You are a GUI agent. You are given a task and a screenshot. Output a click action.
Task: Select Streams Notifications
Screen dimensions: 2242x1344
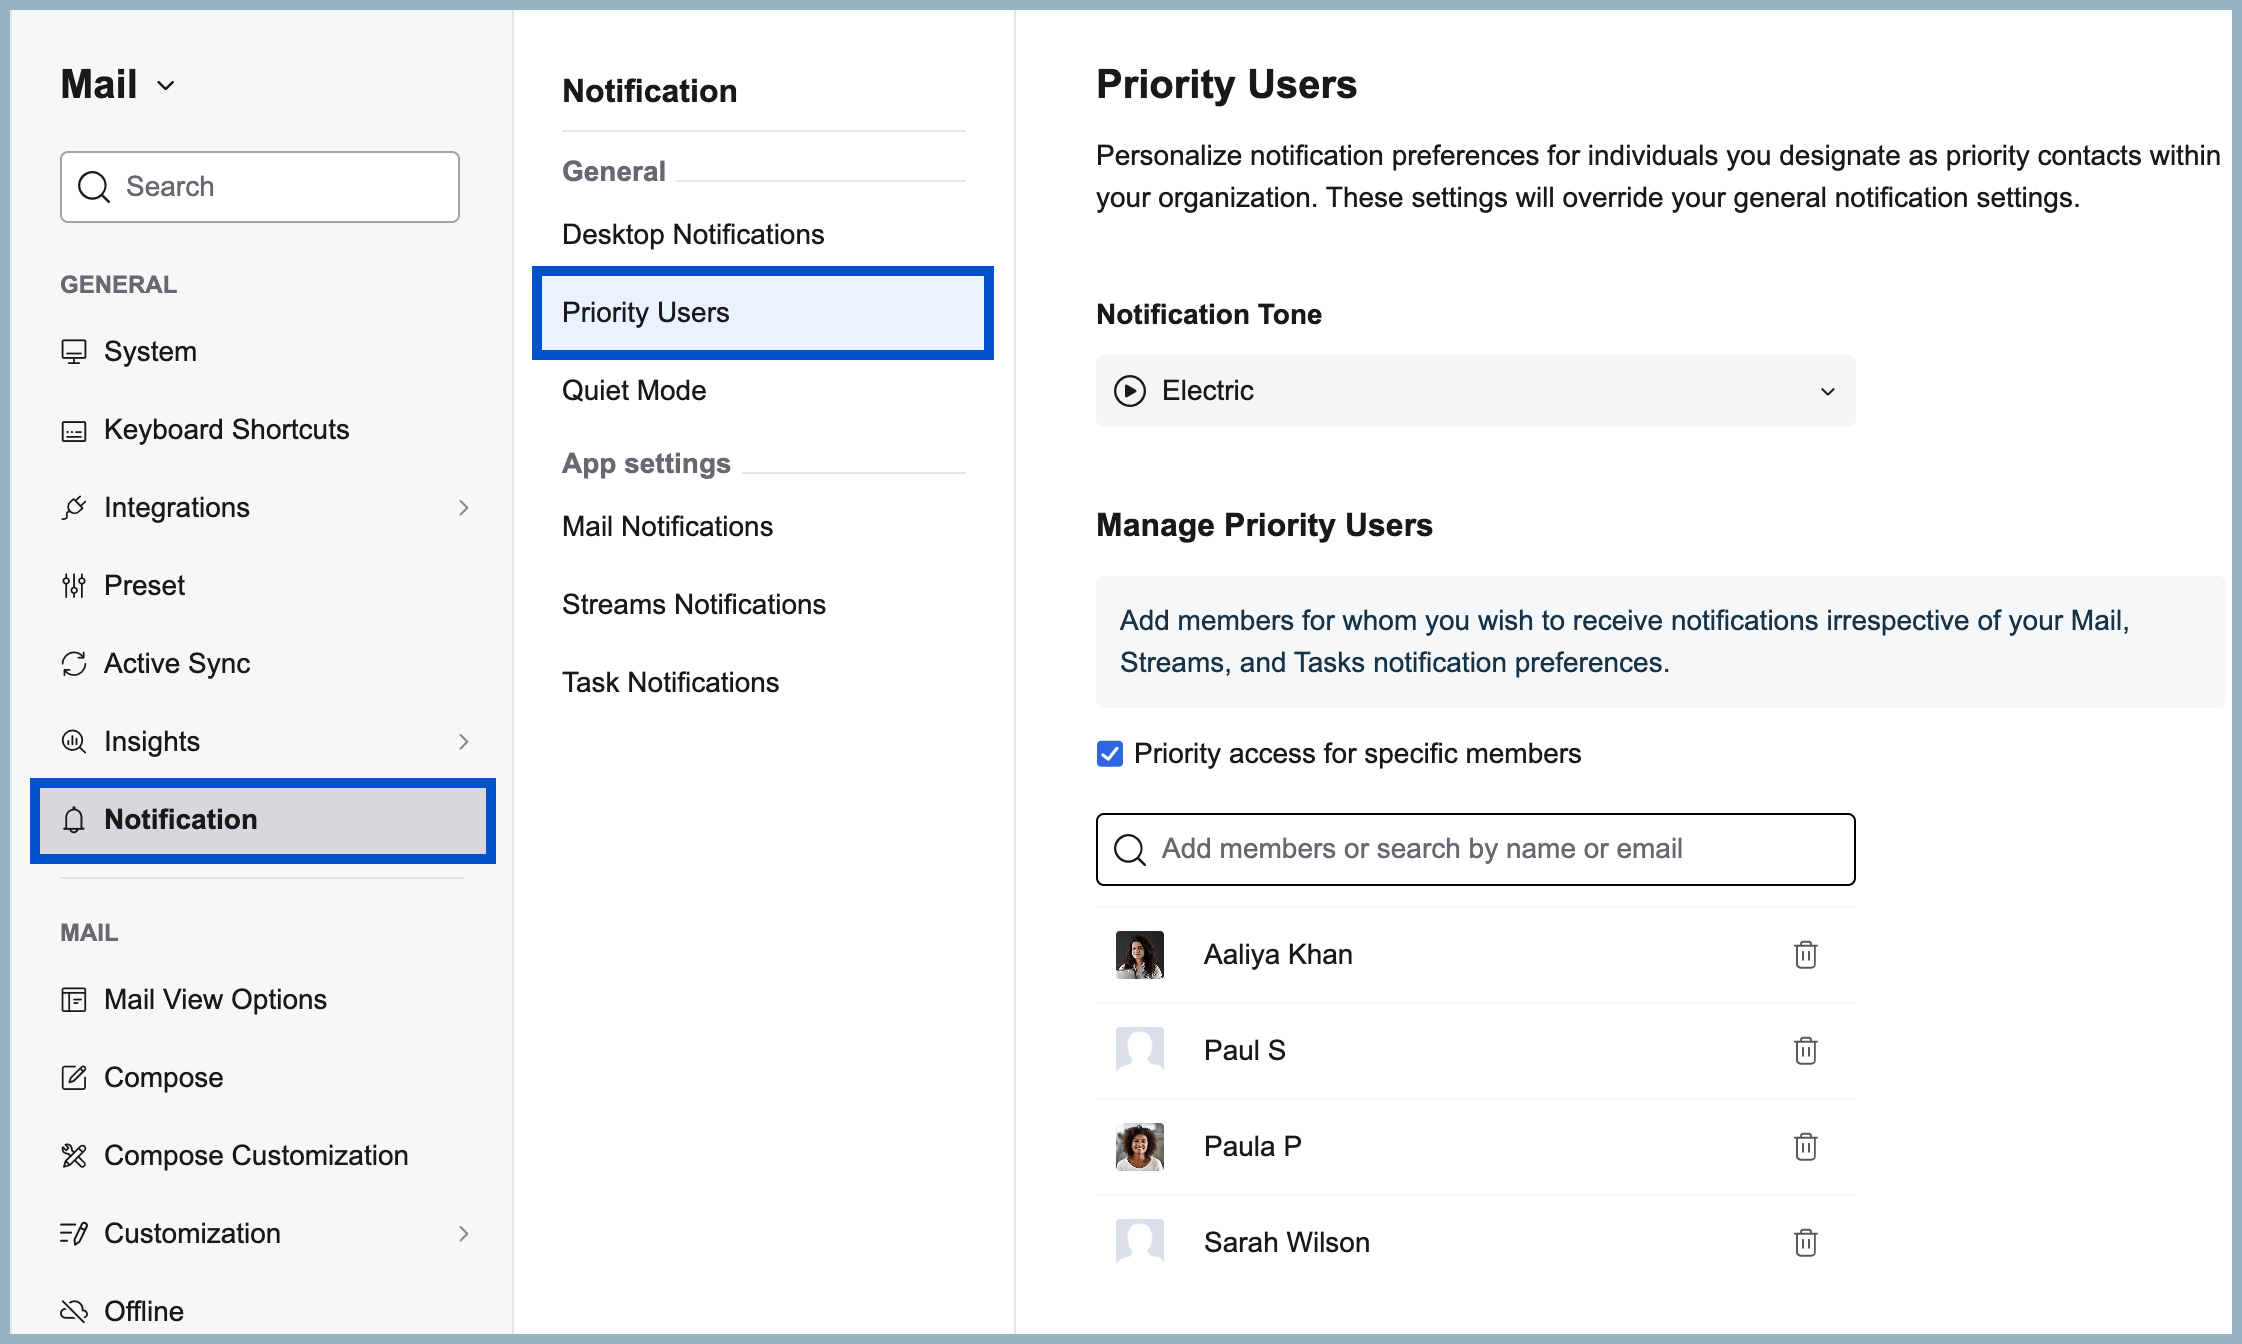[x=694, y=603]
